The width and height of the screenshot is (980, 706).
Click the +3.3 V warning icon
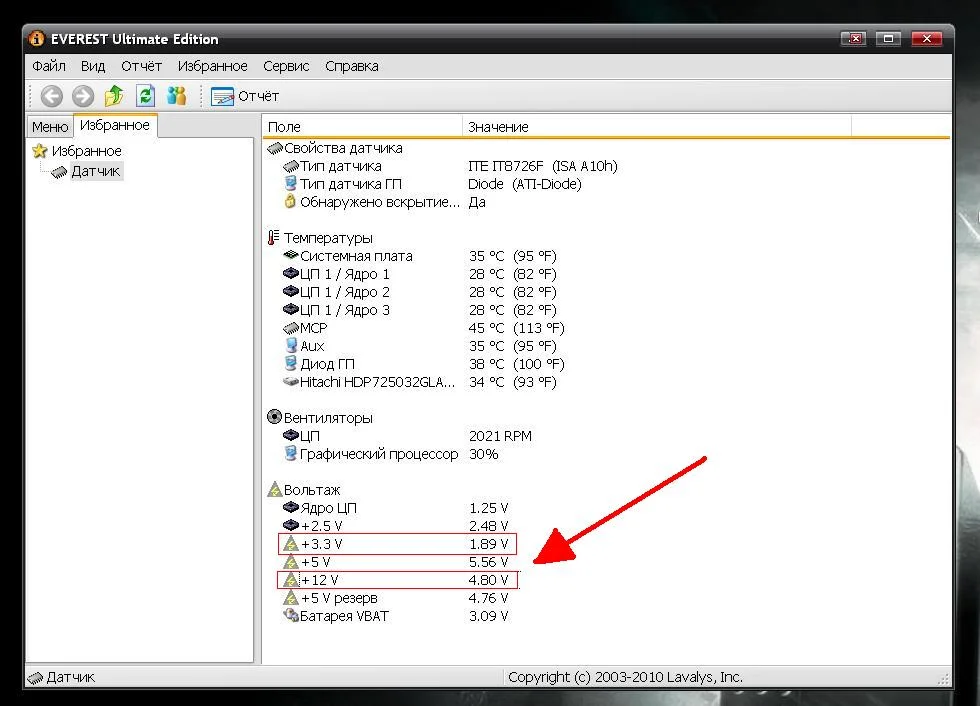291,544
